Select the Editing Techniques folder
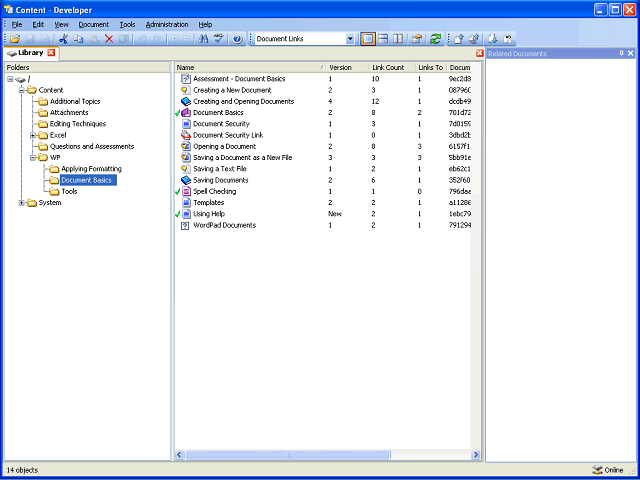This screenshot has width=640, height=480. click(78, 124)
